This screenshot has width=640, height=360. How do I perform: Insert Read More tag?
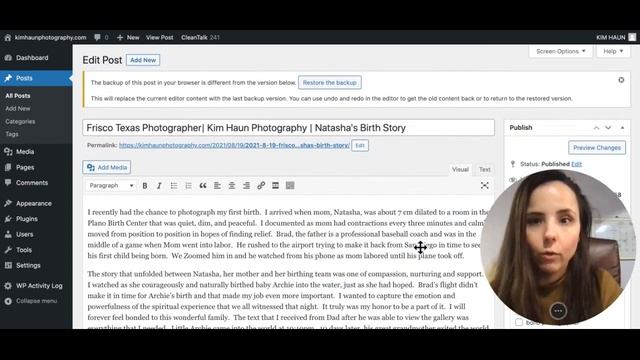pos(276,186)
